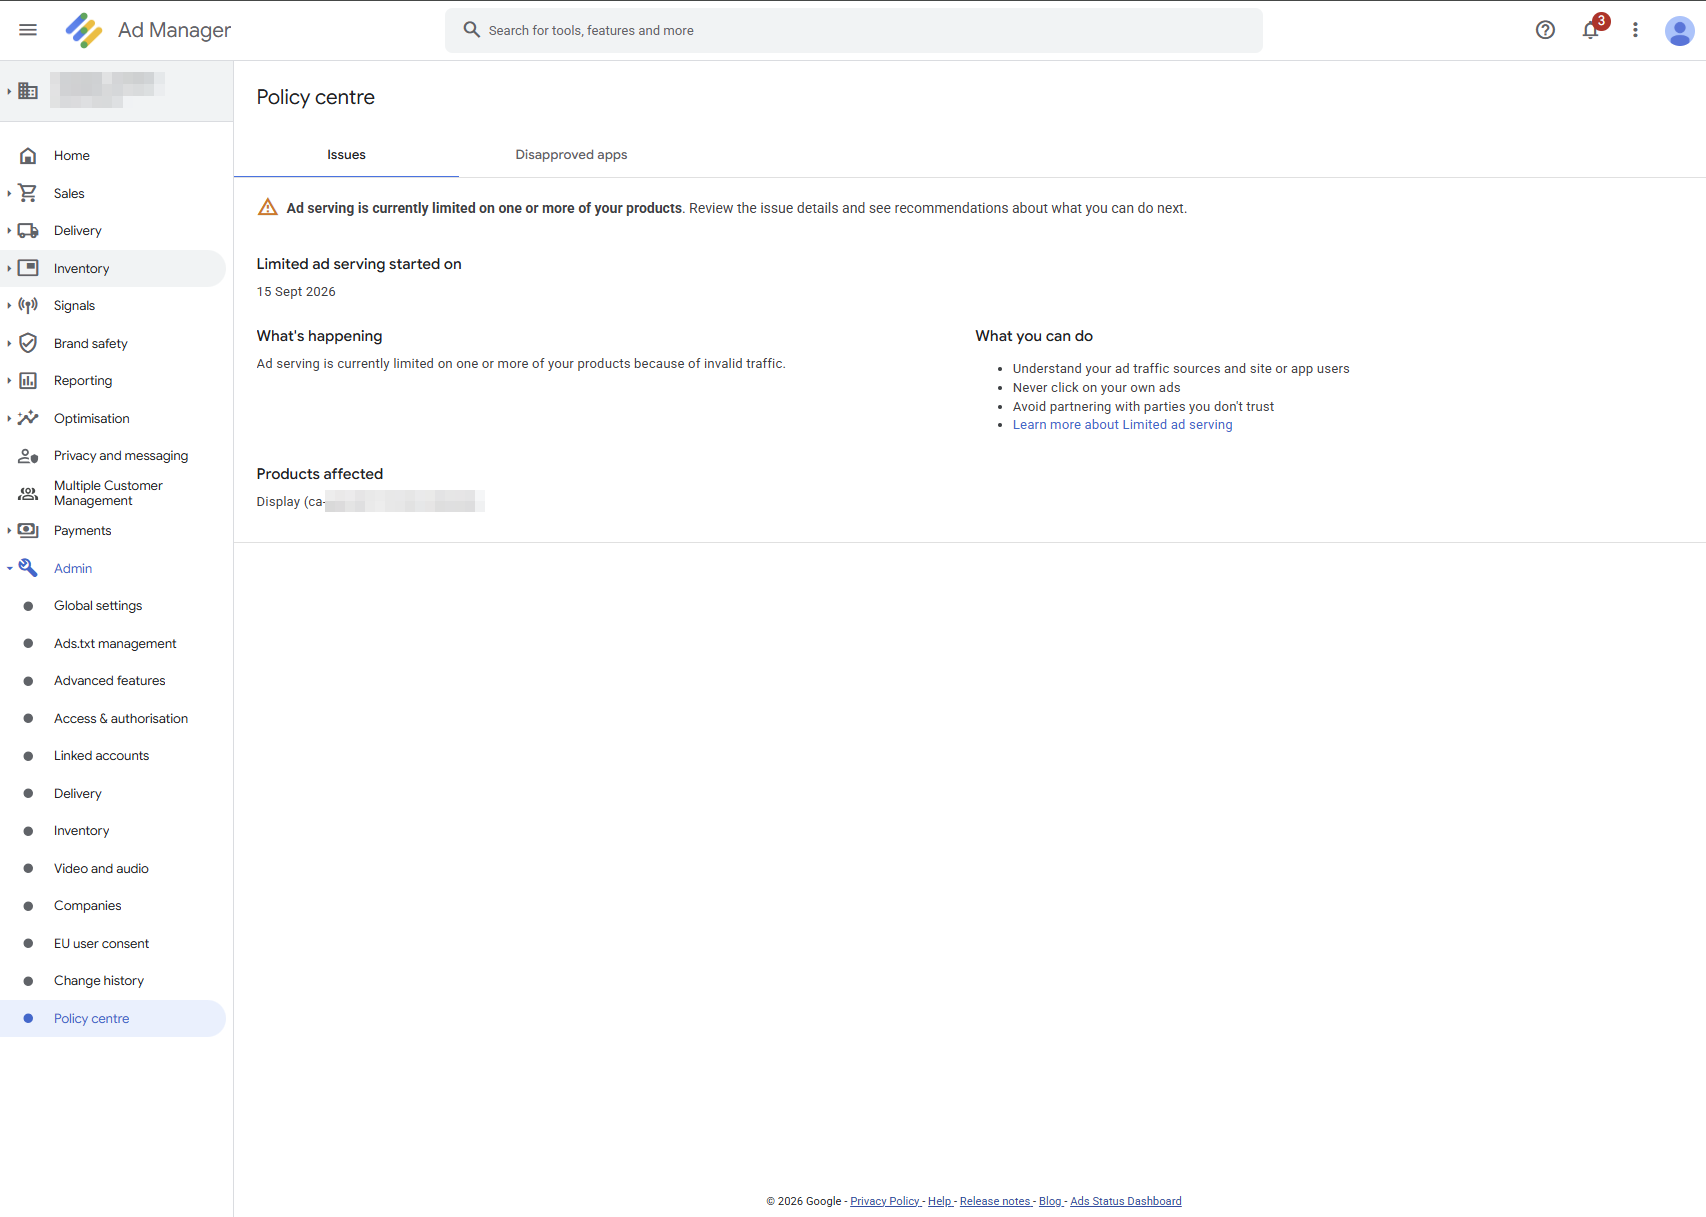The image size is (1706, 1217).
Task: Follow Learn more about Limited ad serving
Action: (x=1122, y=425)
